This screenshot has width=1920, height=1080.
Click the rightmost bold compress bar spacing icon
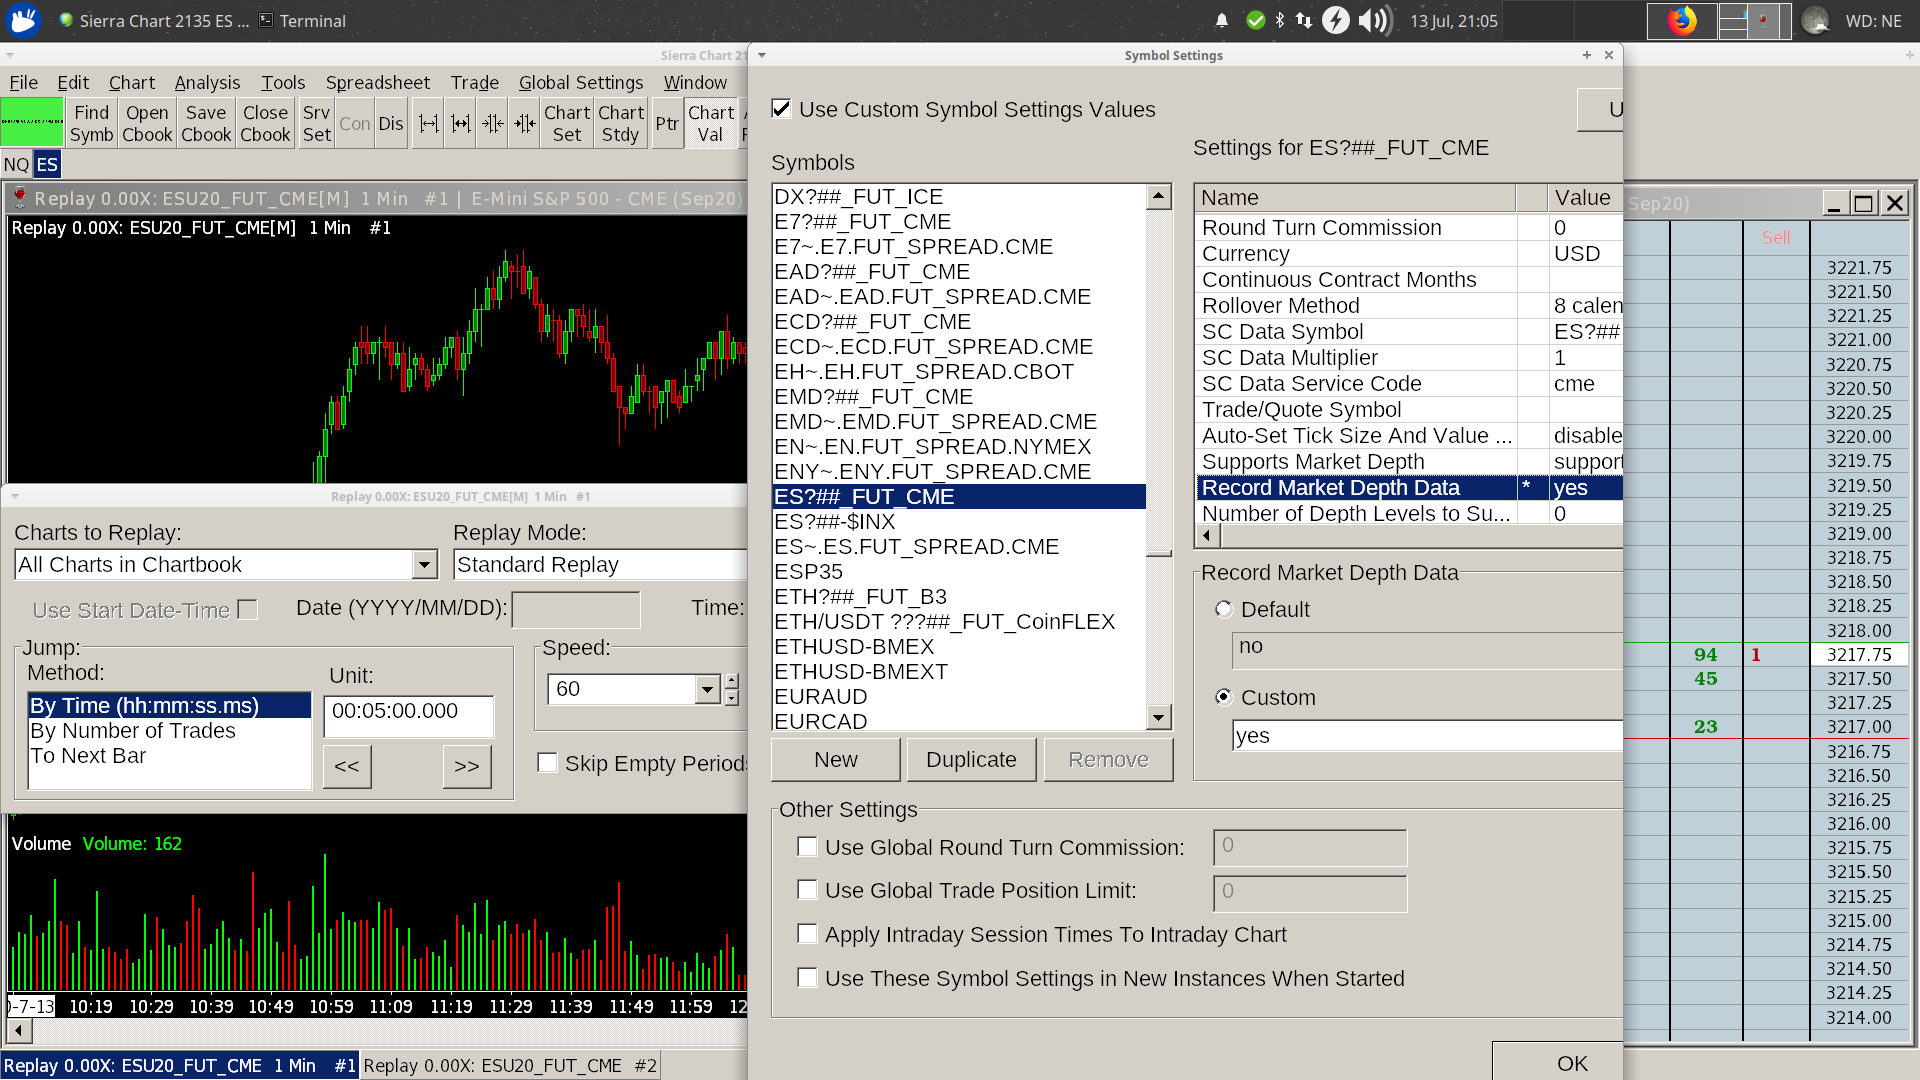(x=525, y=123)
